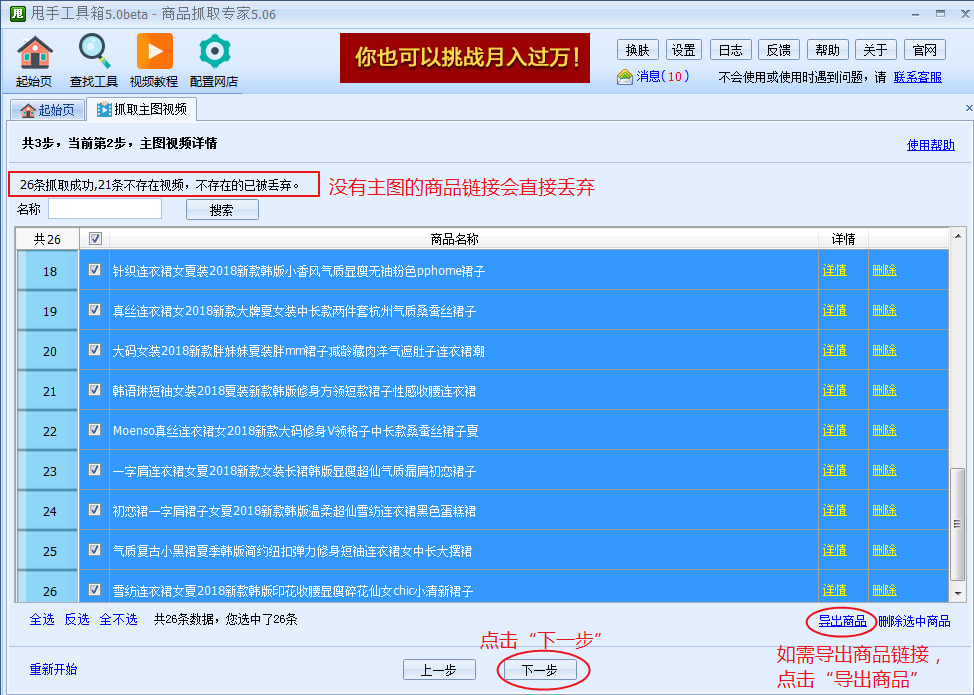974x695 pixels.
Task: Click the 搜索 search button
Action: tap(222, 210)
